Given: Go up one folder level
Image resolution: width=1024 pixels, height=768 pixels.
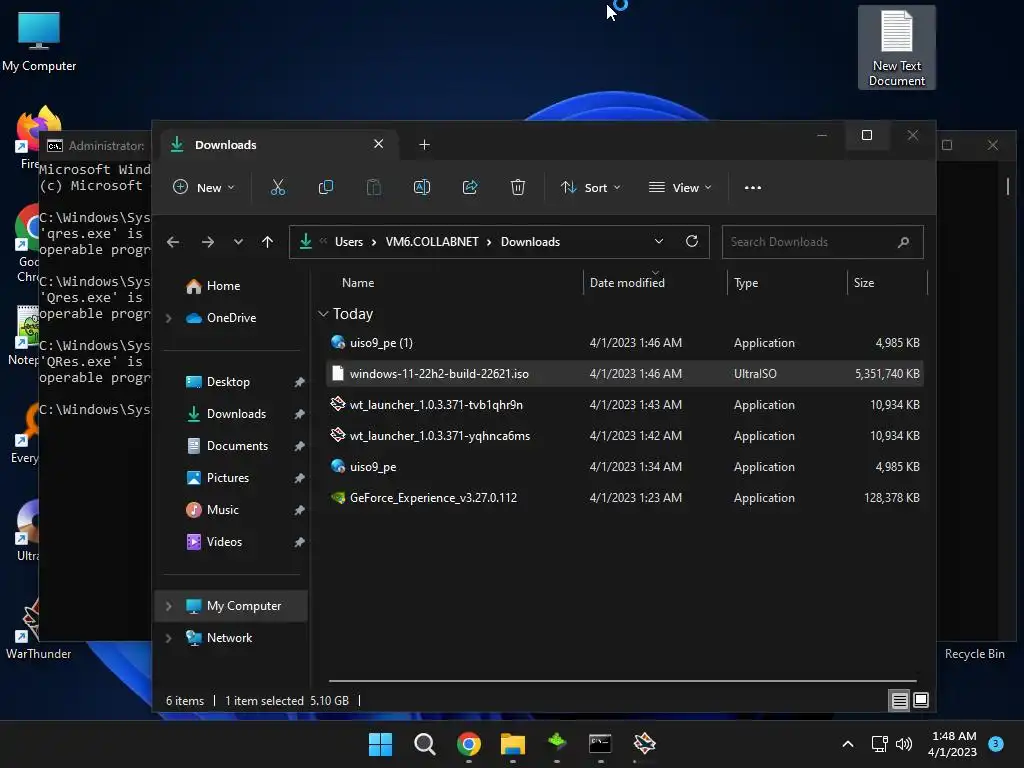Looking at the screenshot, I should pyautogui.click(x=267, y=242).
